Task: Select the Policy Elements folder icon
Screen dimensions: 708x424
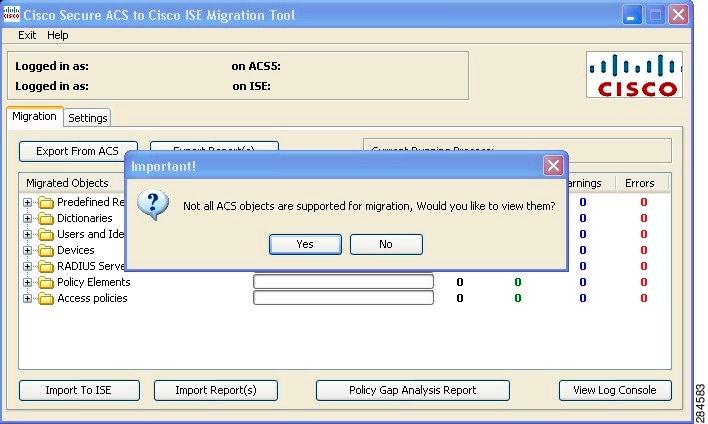Action: pyautogui.click(x=46, y=283)
